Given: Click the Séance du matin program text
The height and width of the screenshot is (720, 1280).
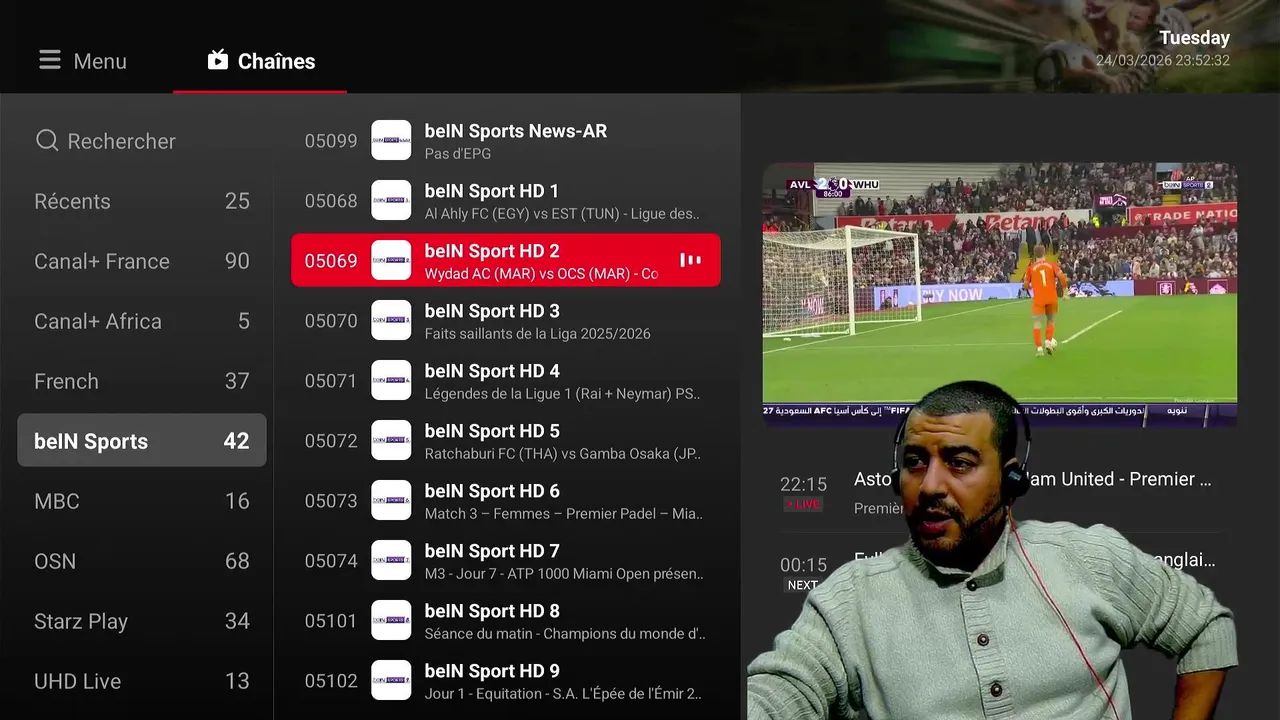Looking at the screenshot, I should [x=565, y=634].
